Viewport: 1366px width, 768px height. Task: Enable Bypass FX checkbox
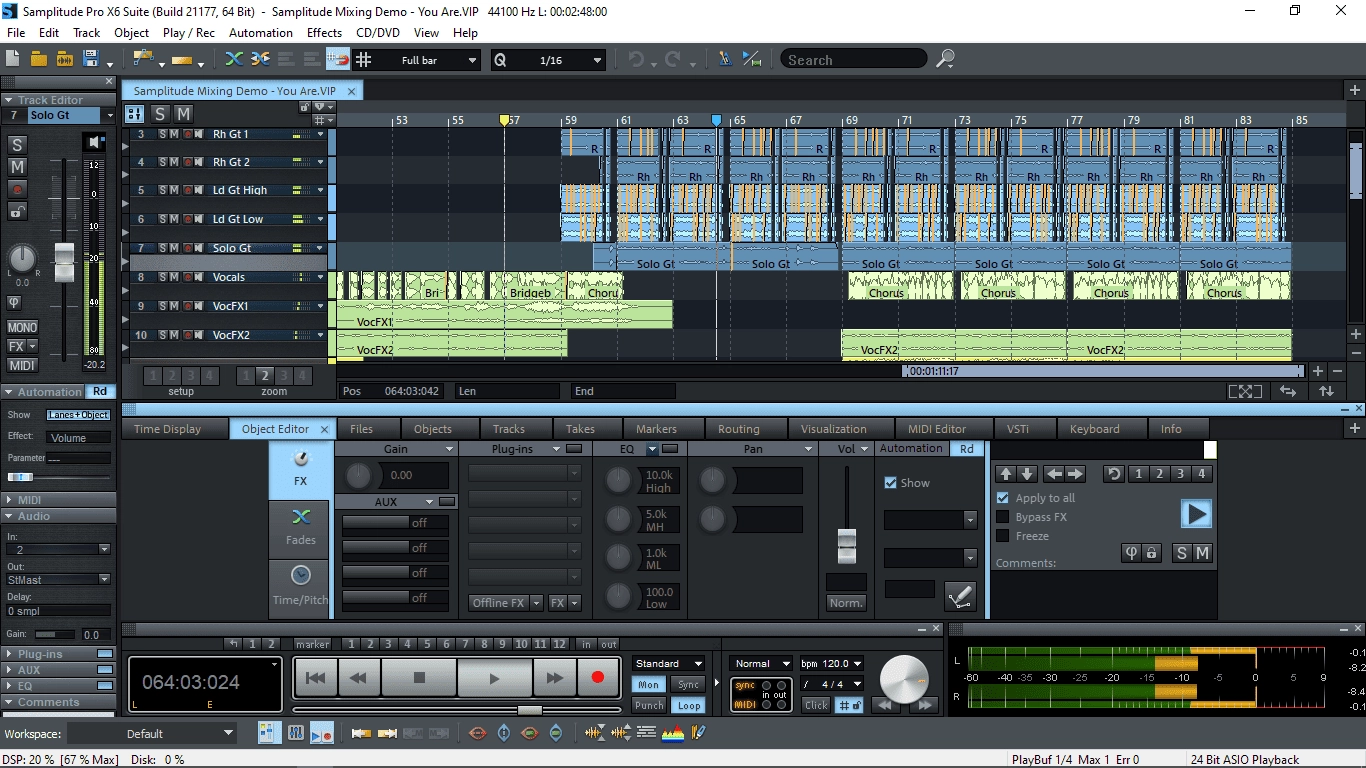point(1003,517)
